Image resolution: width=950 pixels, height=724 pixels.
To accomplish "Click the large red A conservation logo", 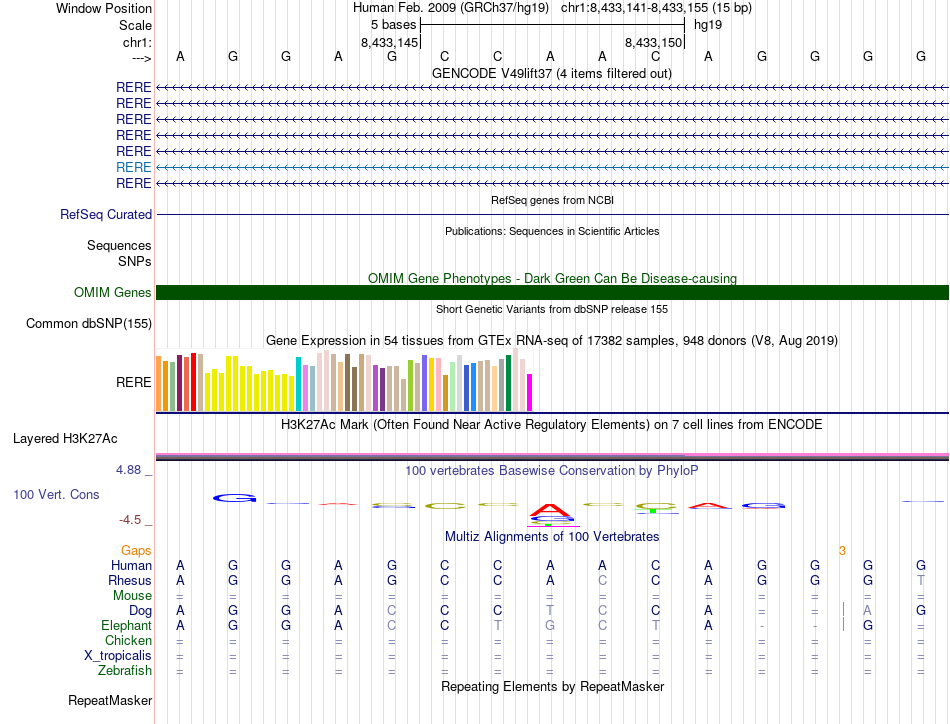I will 550,510.
